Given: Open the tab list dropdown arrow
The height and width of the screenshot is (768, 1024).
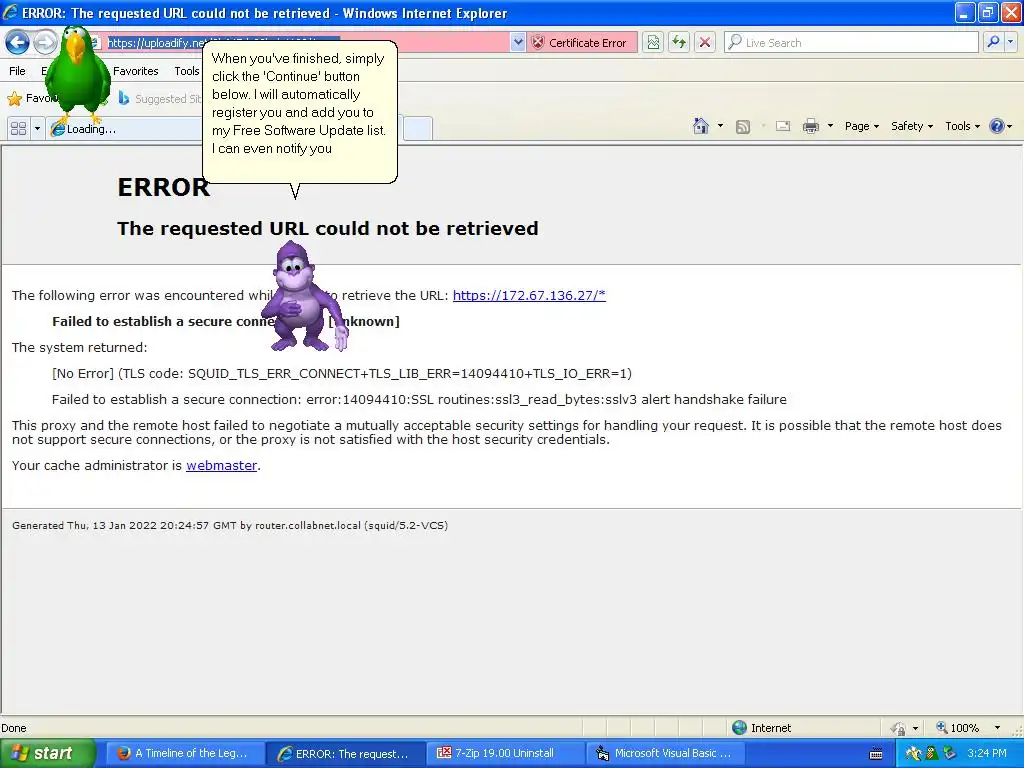Looking at the screenshot, I should coord(37,129).
